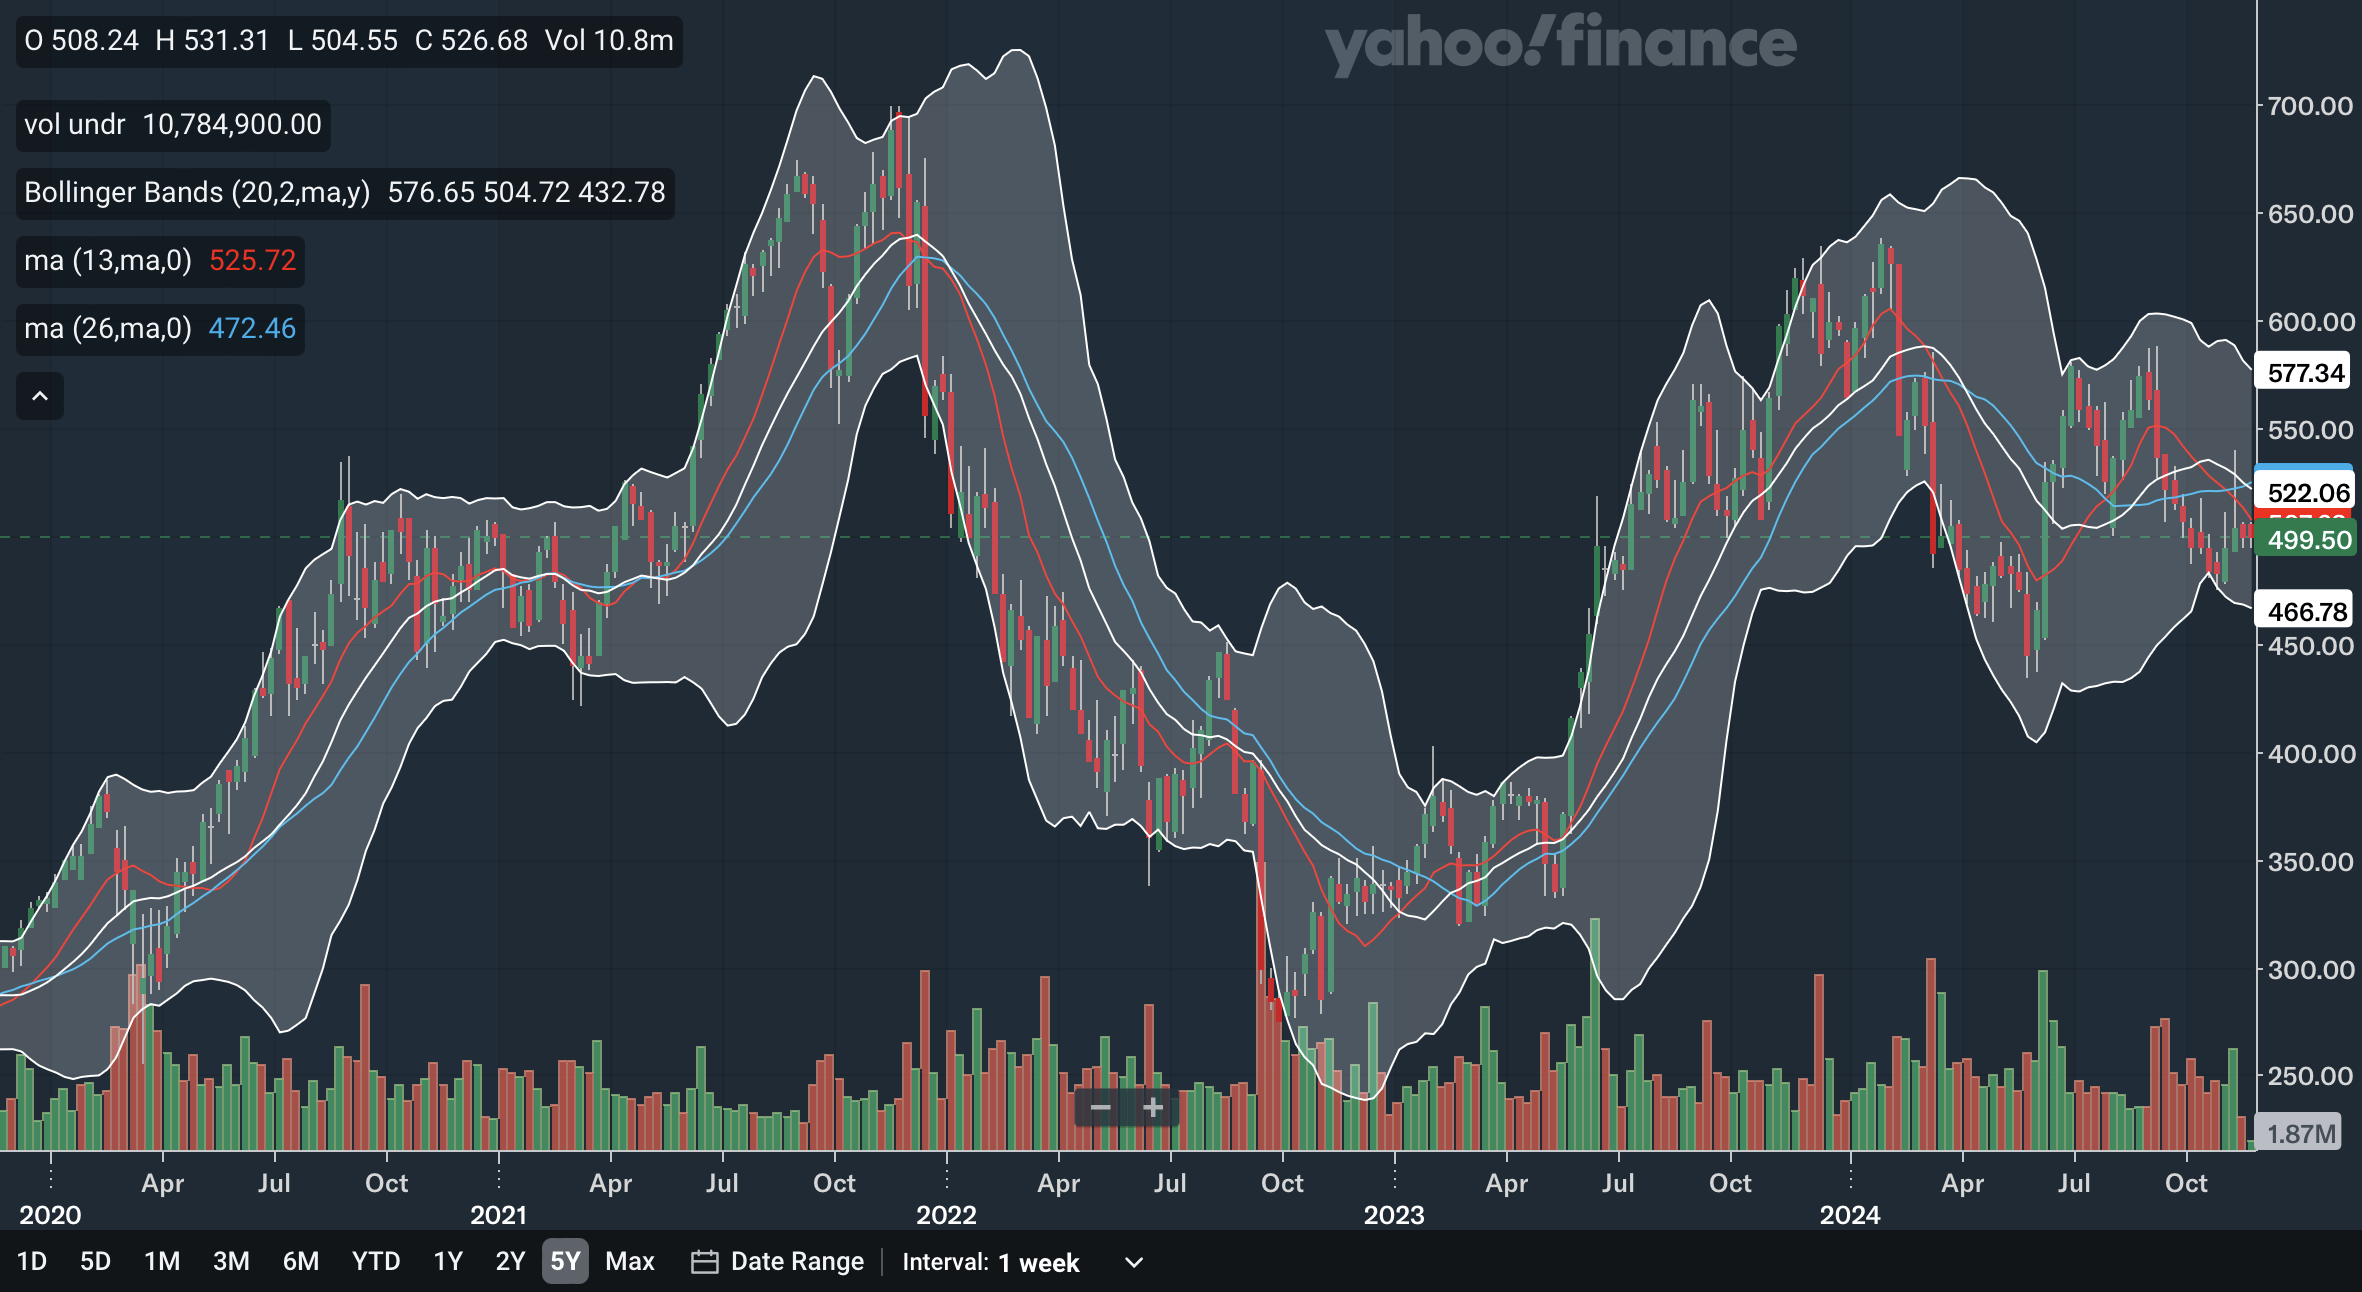The width and height of the screenshot is (2362, 1292).
Task: Click the selected 5Y range button
Action: click(x=565, y=1261)
